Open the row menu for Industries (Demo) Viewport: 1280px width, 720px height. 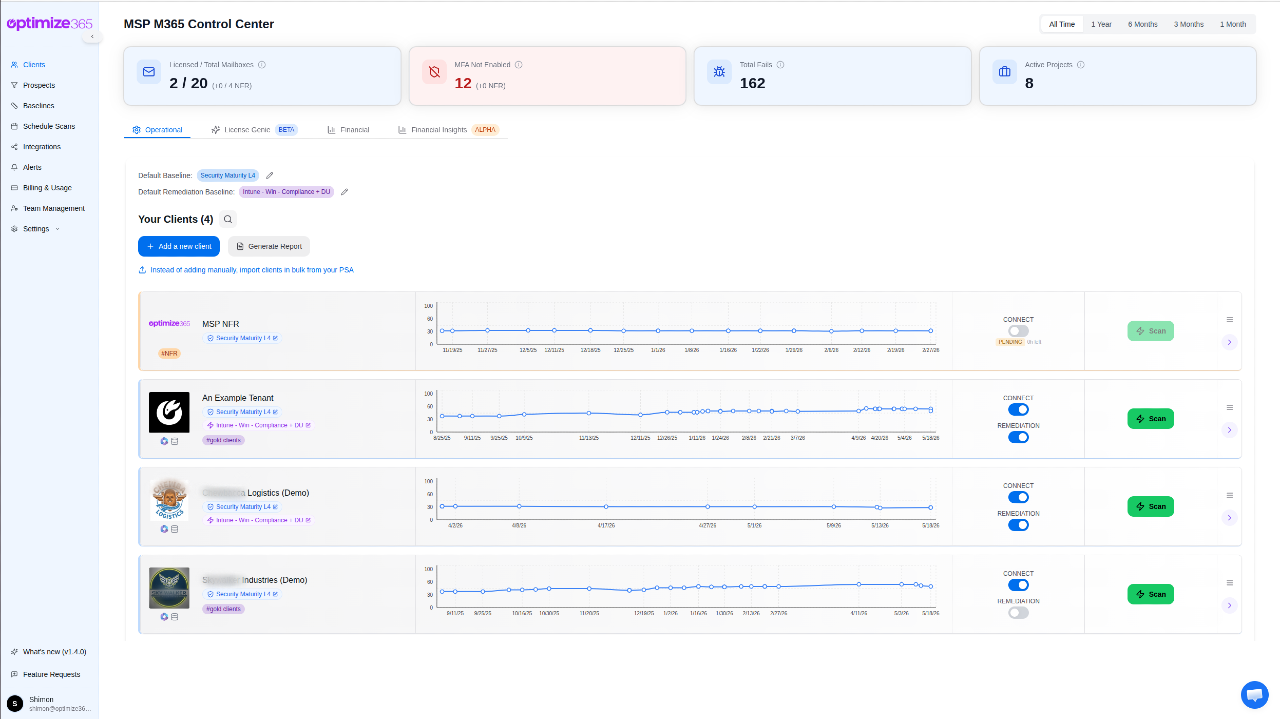pyautogui.click(x=1230, y=582)
